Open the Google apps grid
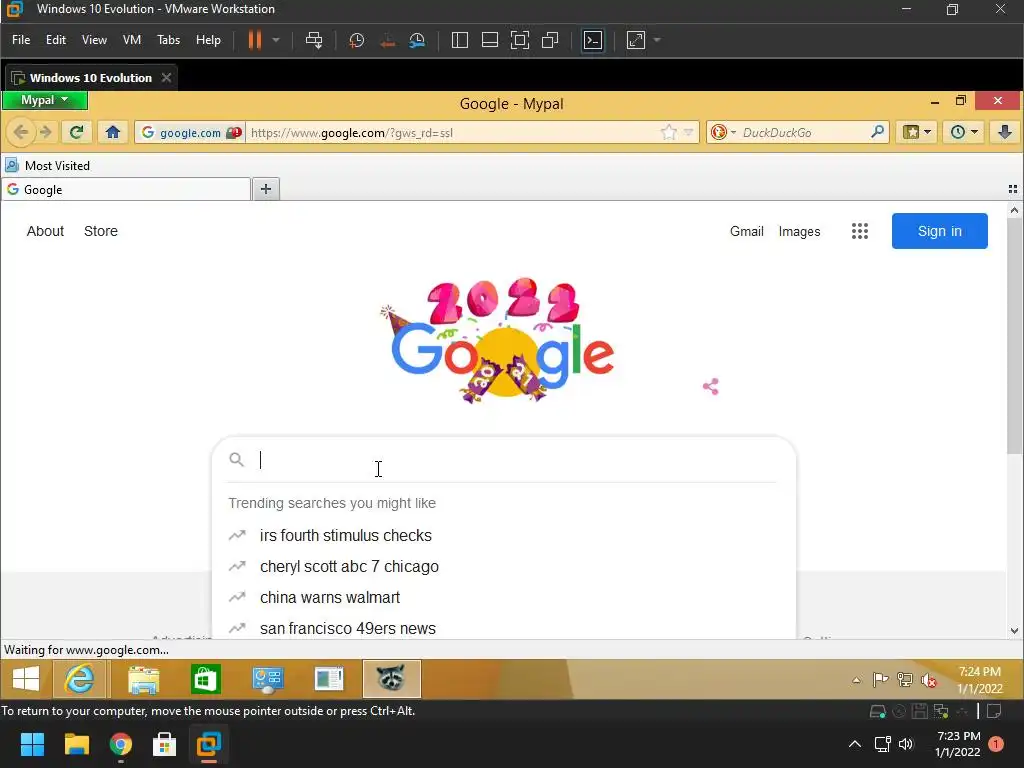Image resolution: width=1024 pixels, height=768 pixels. point(859,231)
